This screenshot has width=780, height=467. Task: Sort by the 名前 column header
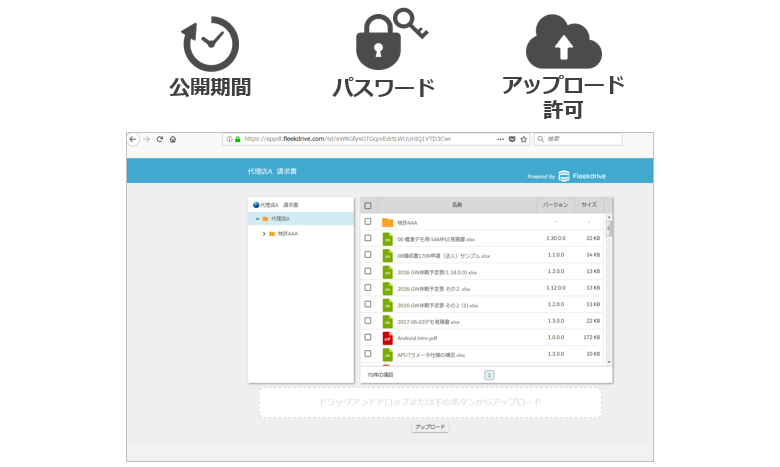pyautogui.click(x=457, y=205)
